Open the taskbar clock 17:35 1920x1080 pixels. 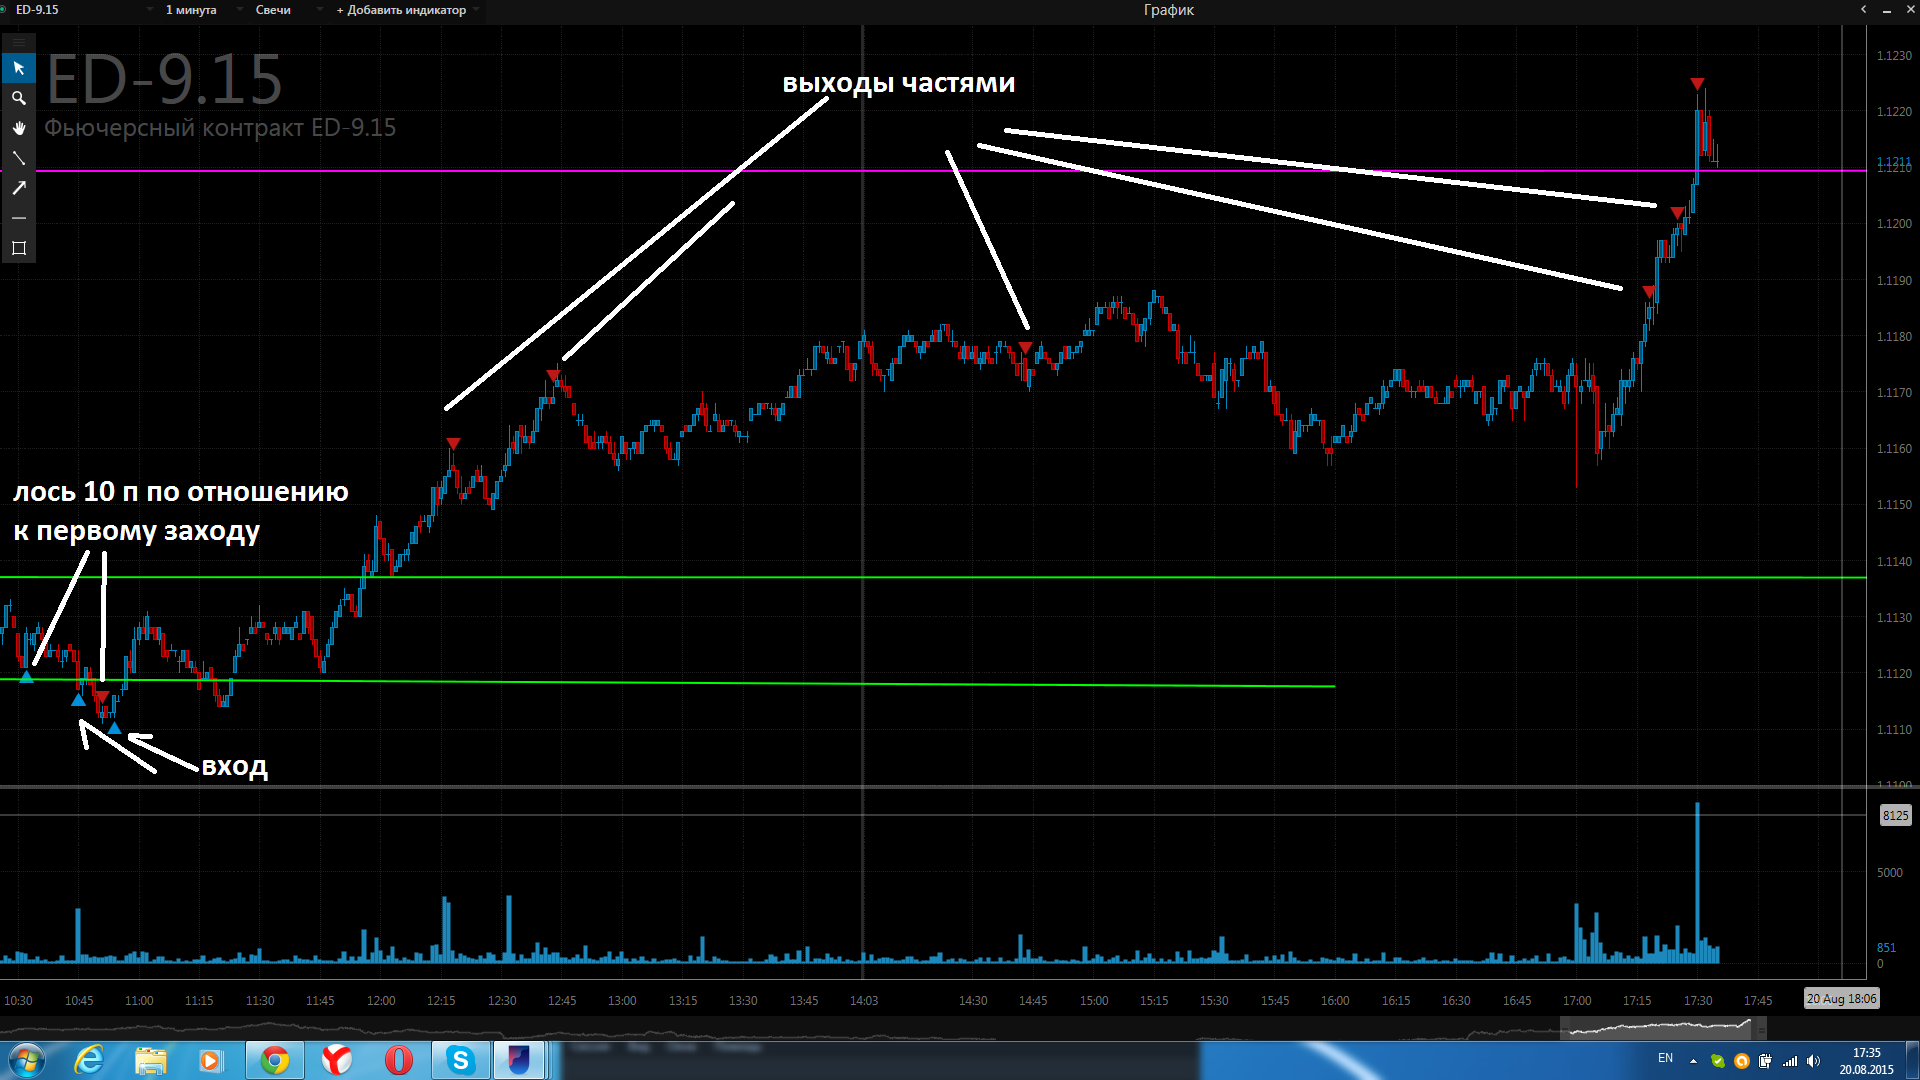click(1866, 1061)
